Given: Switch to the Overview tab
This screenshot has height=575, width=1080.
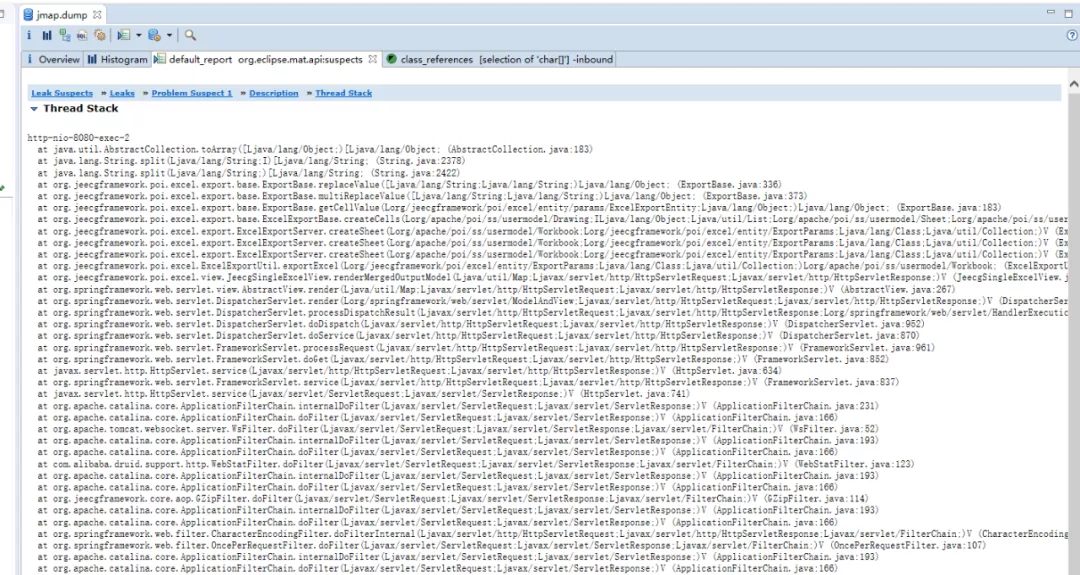Looking at the screenshot, I should click(x=52, y=59).
